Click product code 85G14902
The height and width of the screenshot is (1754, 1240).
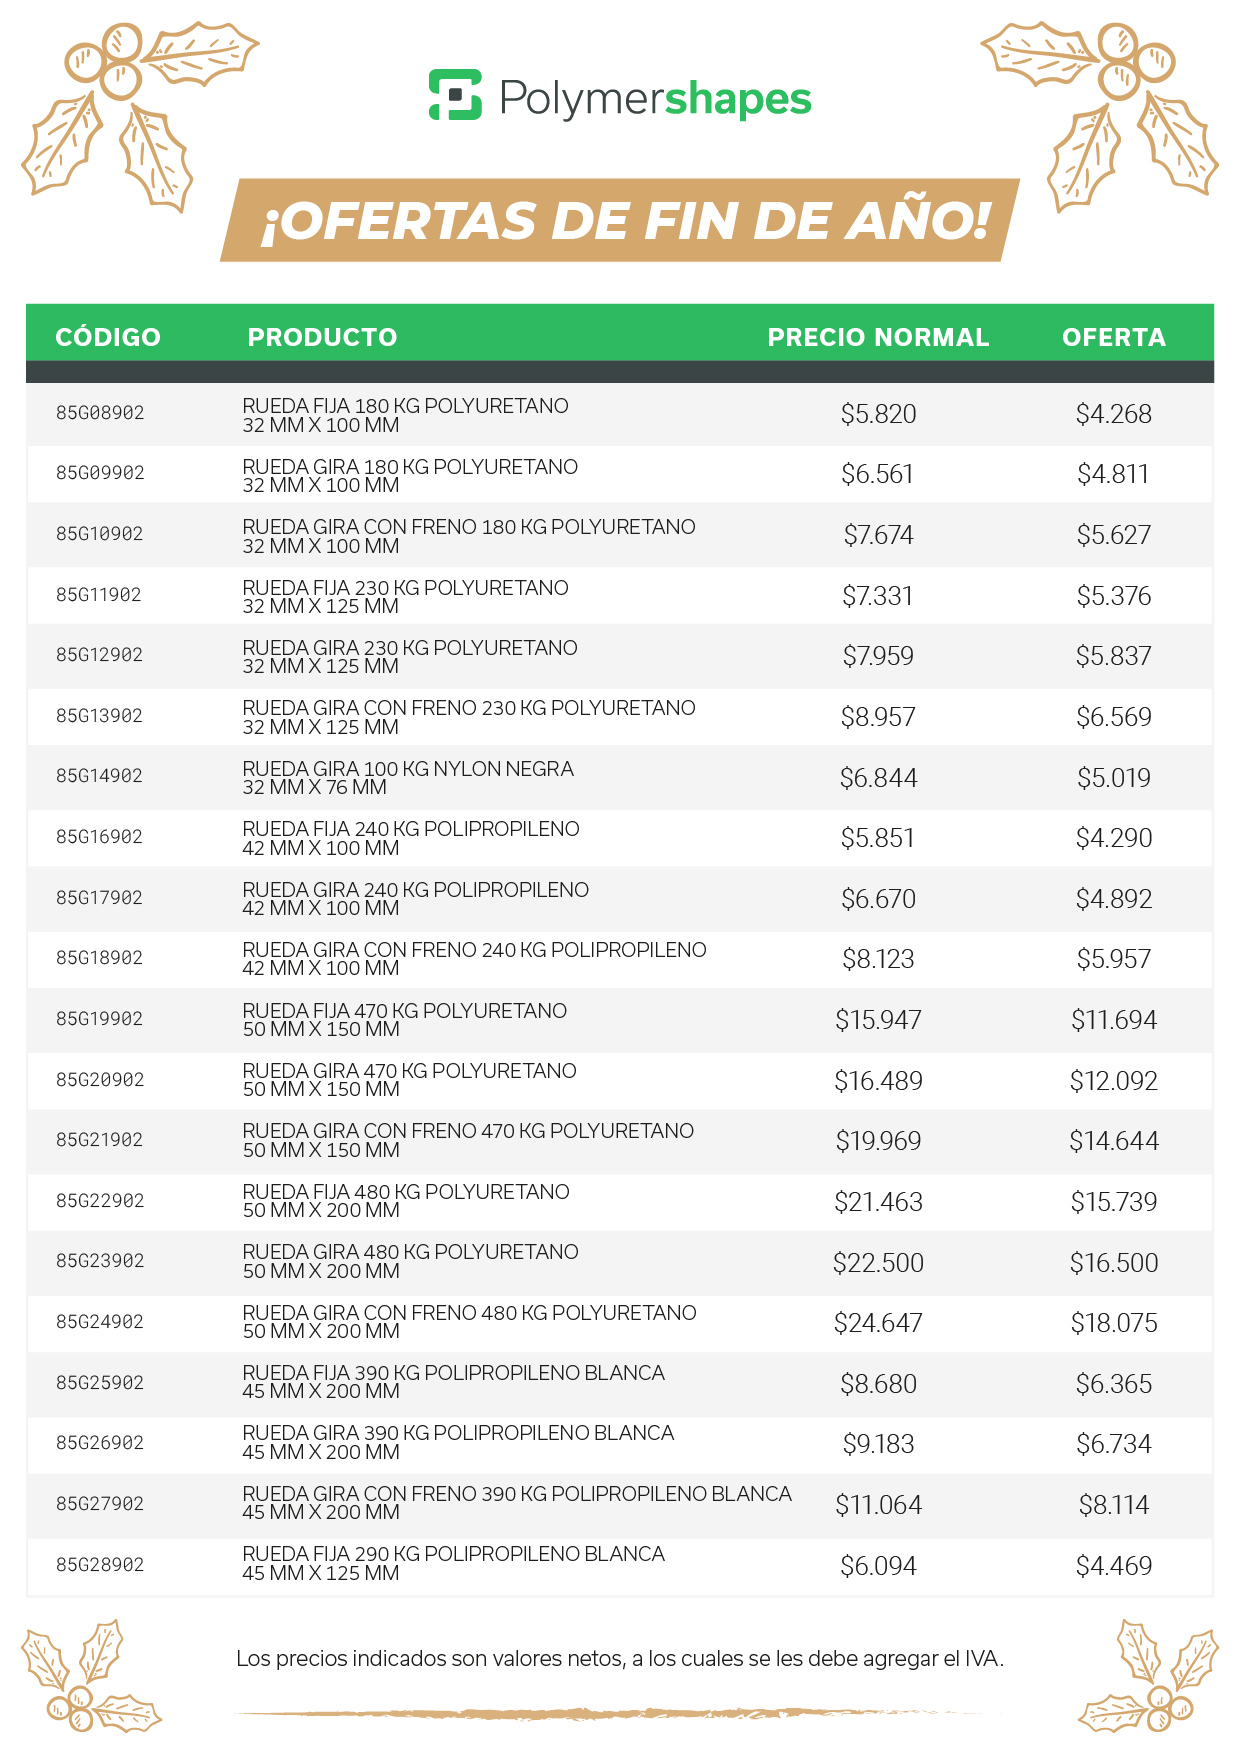click(100, 776)
